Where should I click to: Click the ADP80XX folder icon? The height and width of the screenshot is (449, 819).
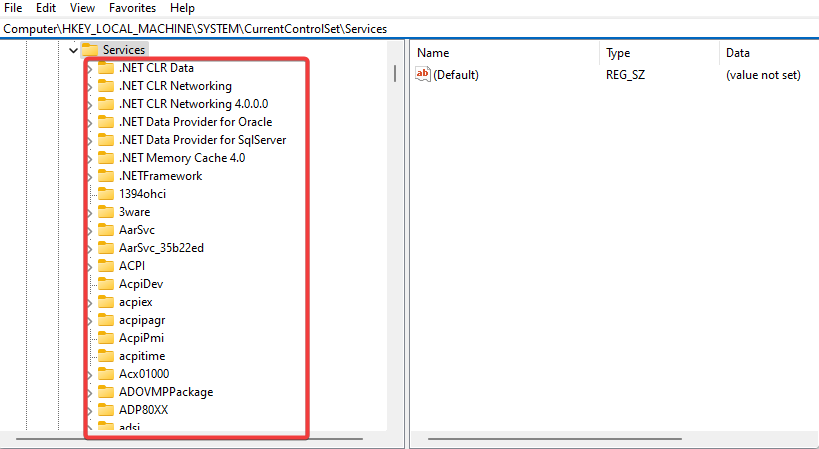pos(106,410)
